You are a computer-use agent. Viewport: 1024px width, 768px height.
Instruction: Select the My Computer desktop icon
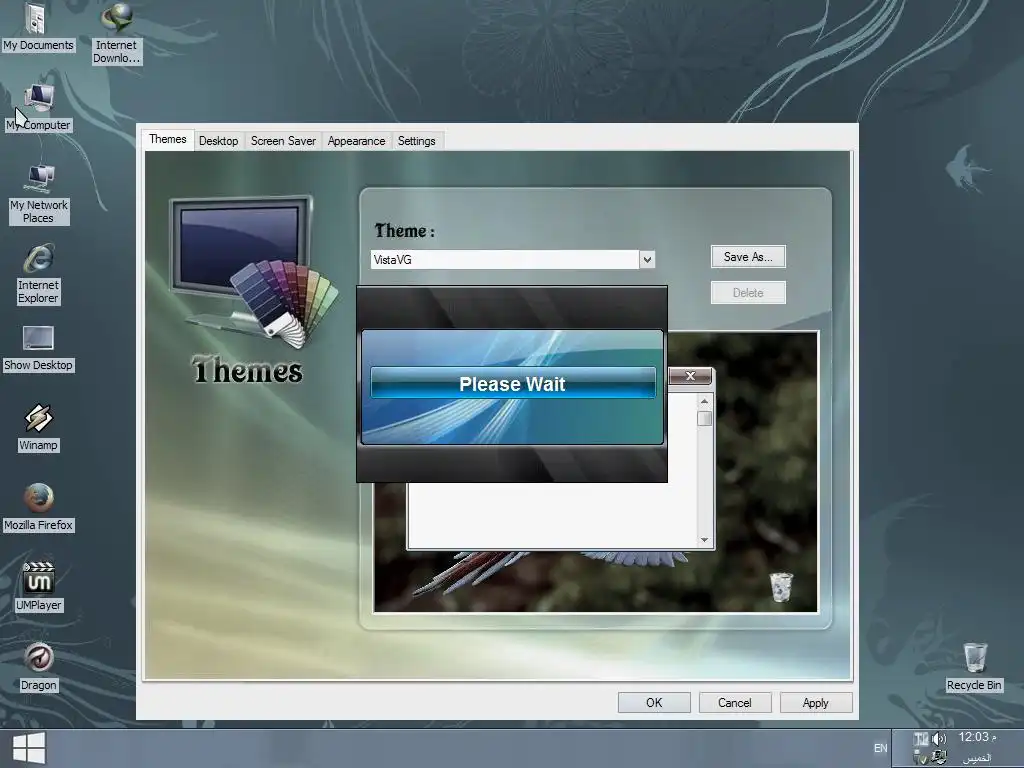click(39, 108)
